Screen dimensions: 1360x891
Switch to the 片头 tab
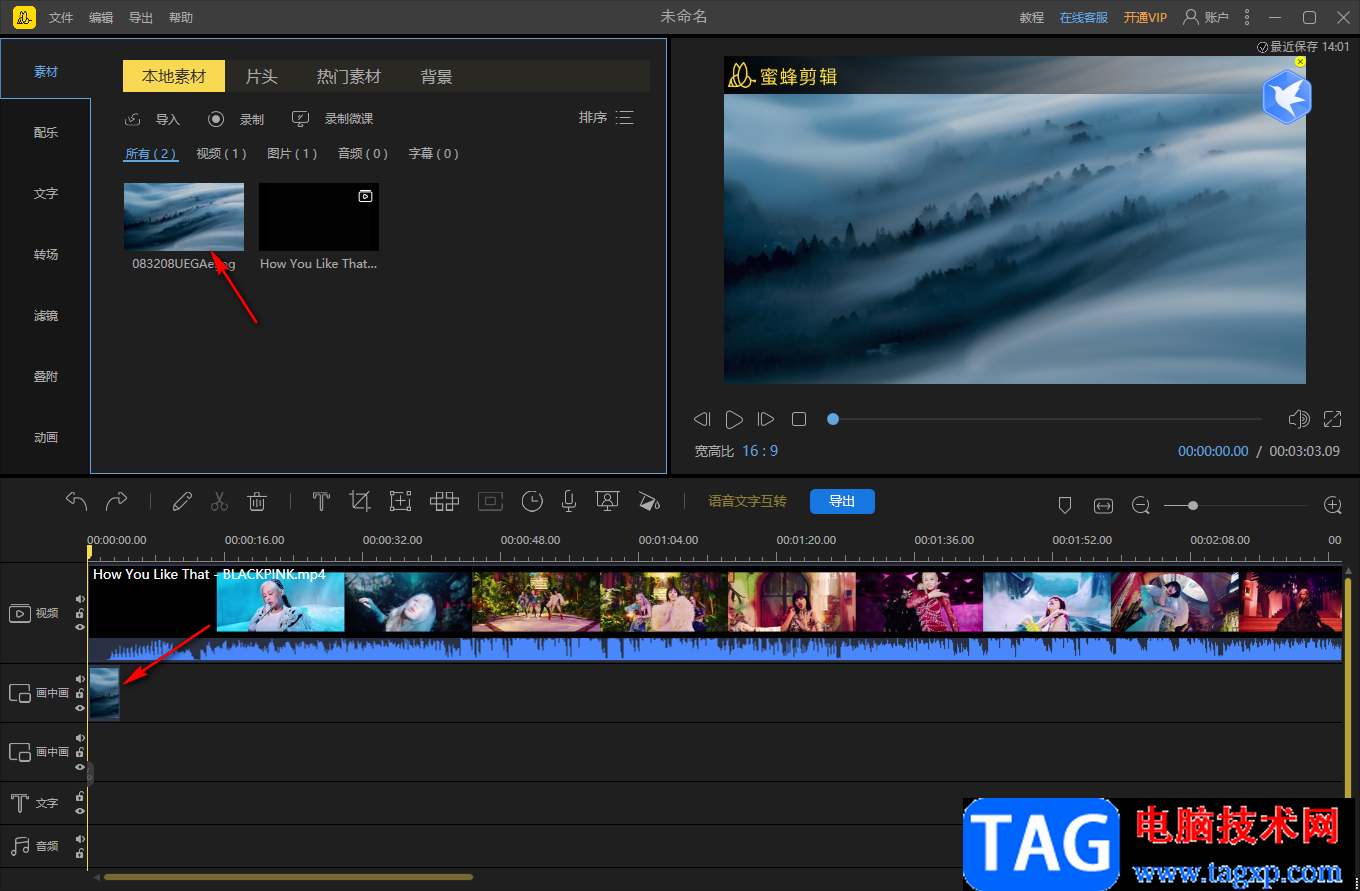click(261, 76)
